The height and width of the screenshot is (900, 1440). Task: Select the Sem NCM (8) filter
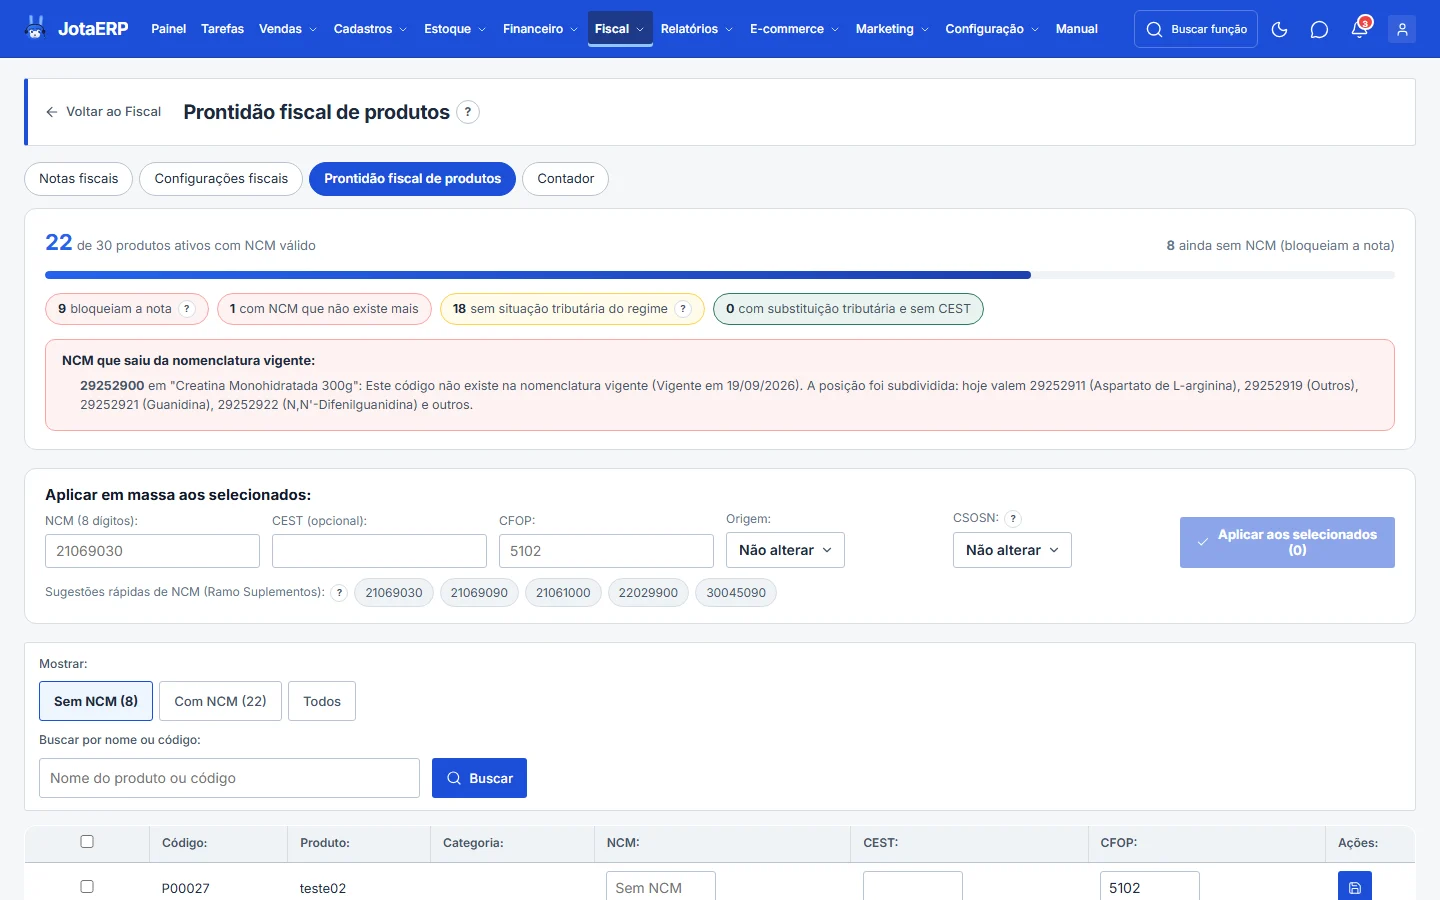click(96, 701)
